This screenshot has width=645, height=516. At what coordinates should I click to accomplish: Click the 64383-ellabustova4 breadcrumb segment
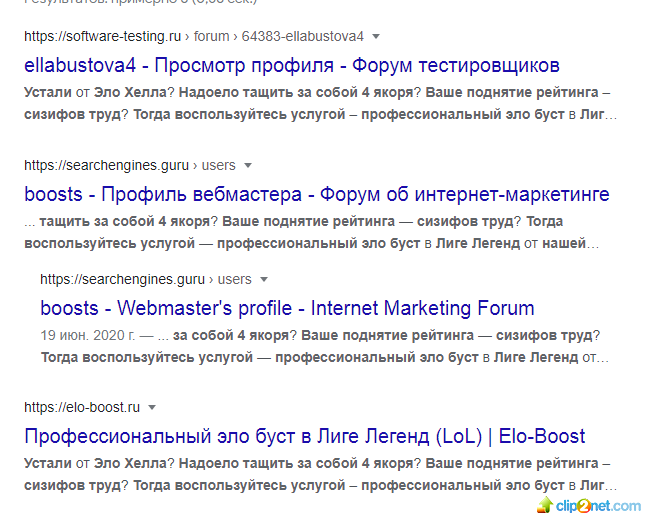point(302,36)
